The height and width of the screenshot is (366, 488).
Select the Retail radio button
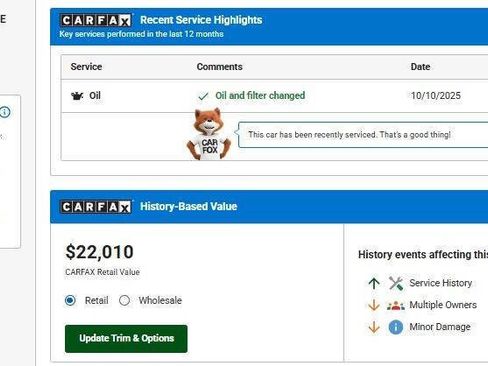tap(70, 301)
